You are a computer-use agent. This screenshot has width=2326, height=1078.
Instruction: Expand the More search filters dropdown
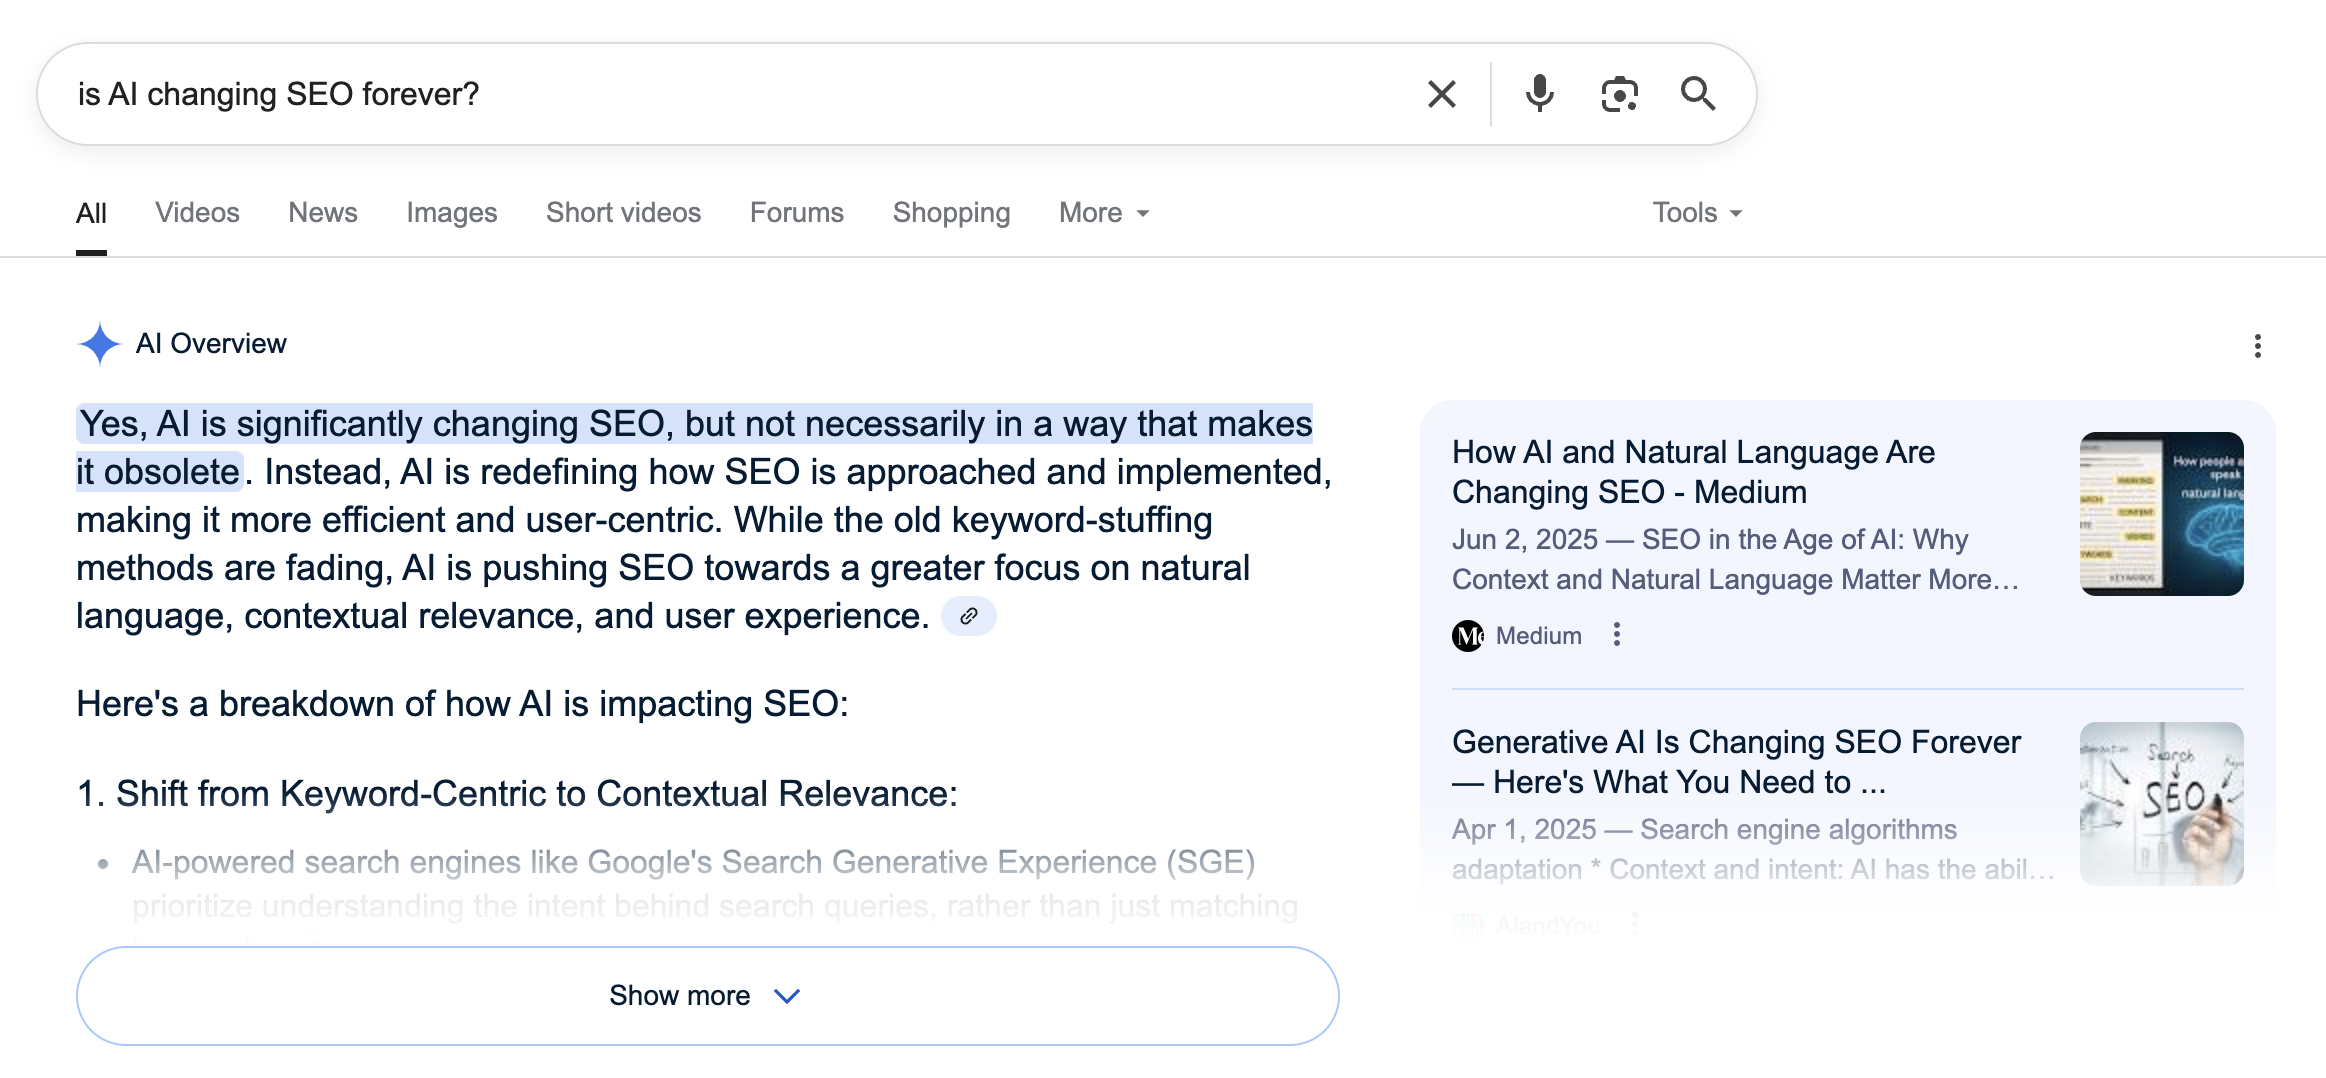1103,213
